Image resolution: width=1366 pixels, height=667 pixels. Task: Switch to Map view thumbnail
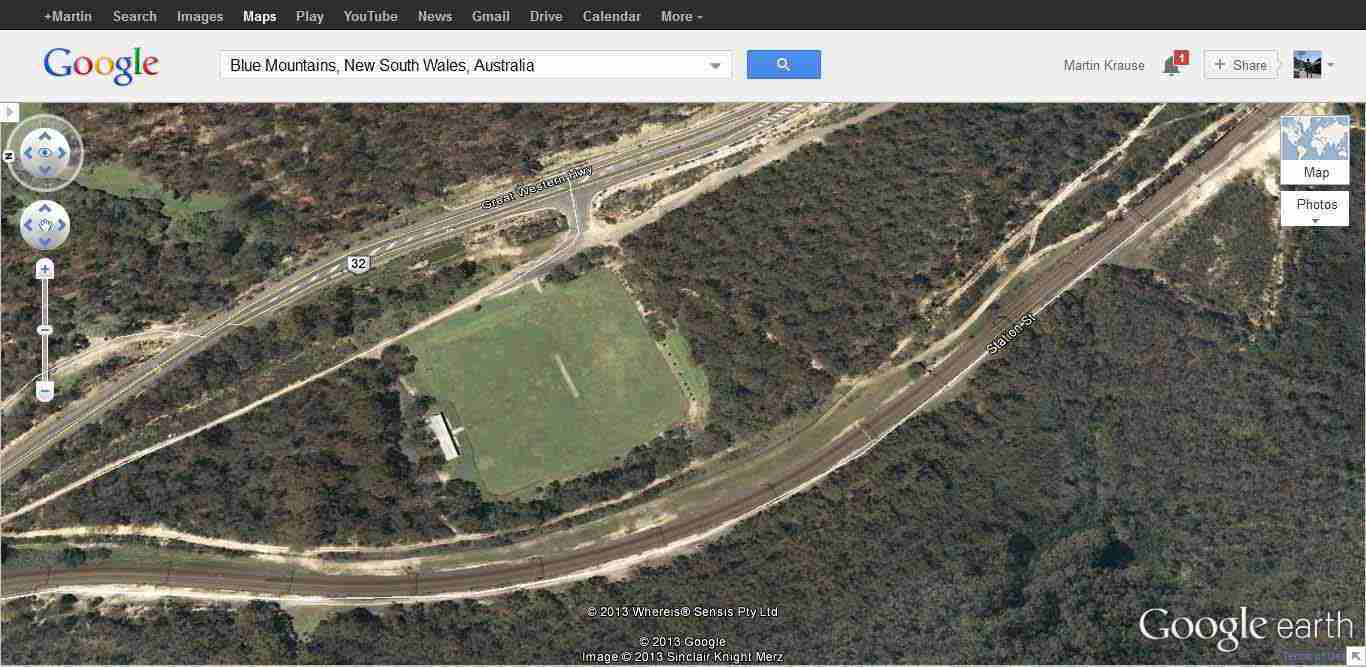(x=1315, y=150)
